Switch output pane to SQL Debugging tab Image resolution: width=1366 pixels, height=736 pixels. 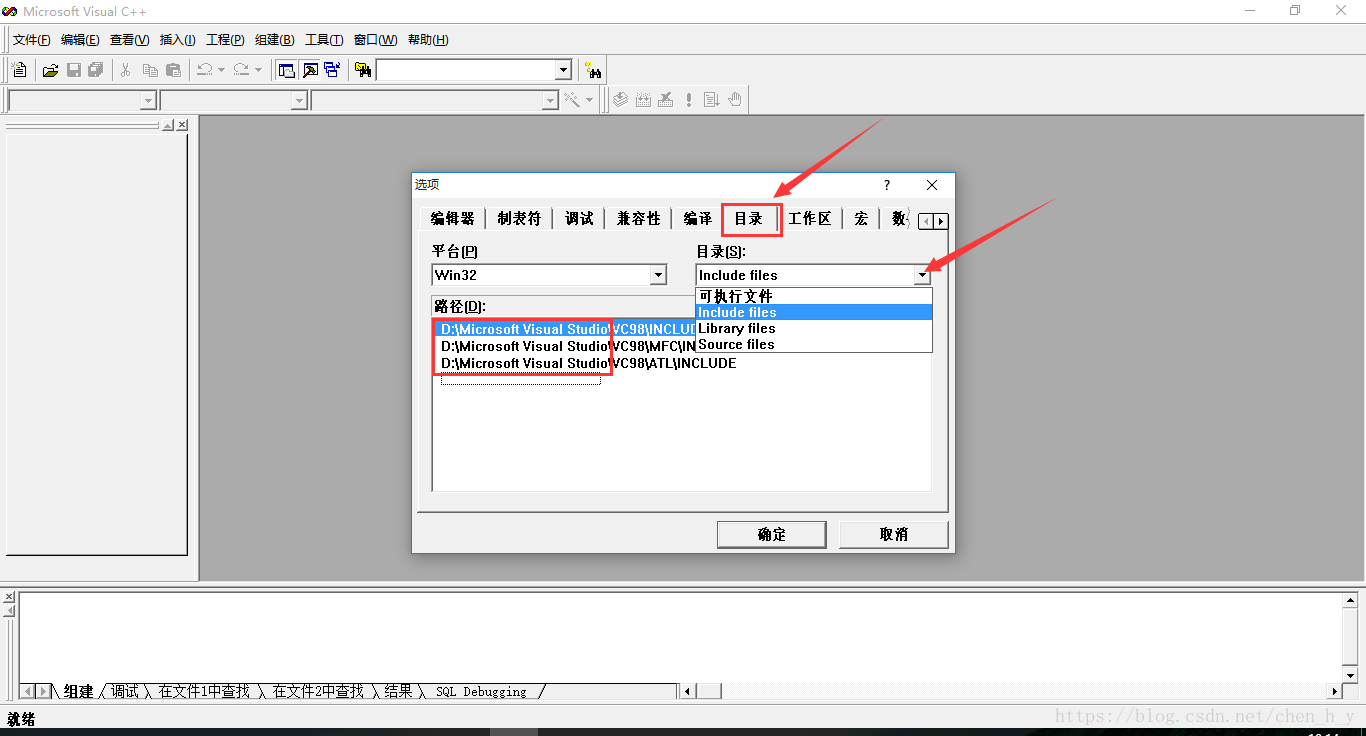481,691
